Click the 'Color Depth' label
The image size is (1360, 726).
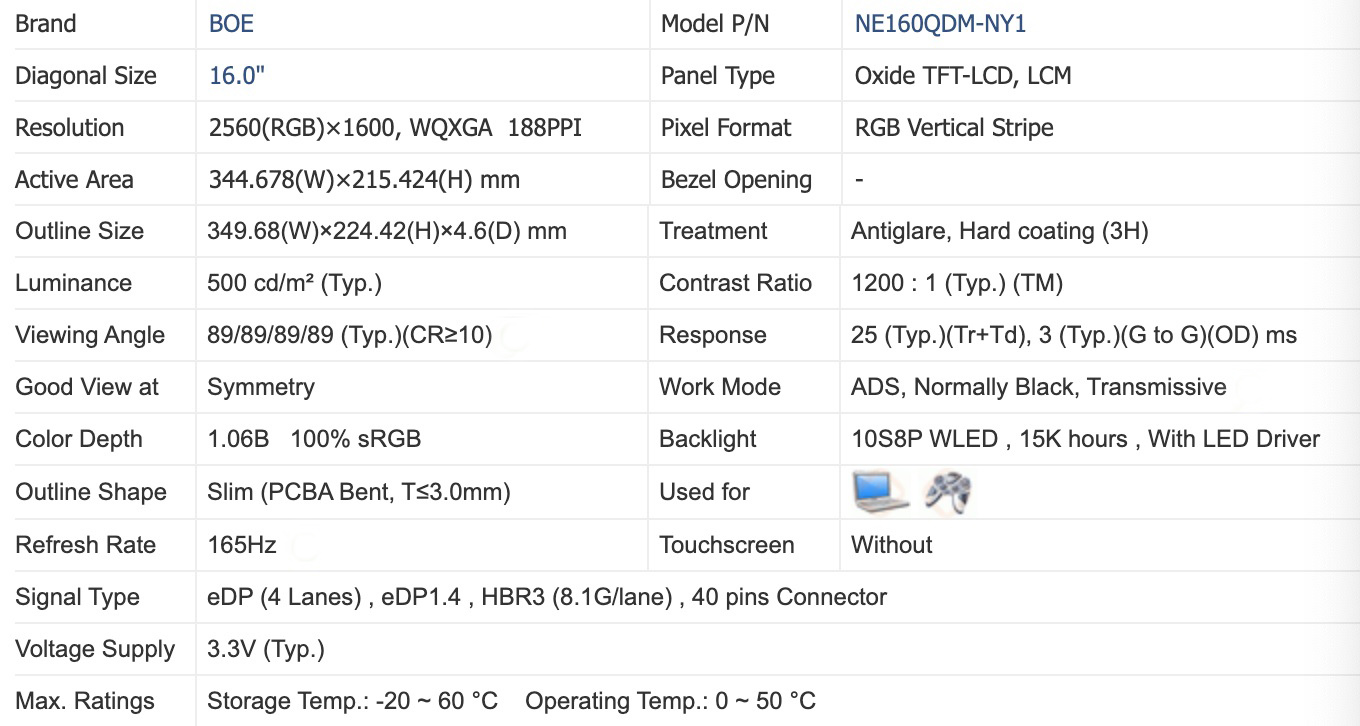[x=78, y=439]
